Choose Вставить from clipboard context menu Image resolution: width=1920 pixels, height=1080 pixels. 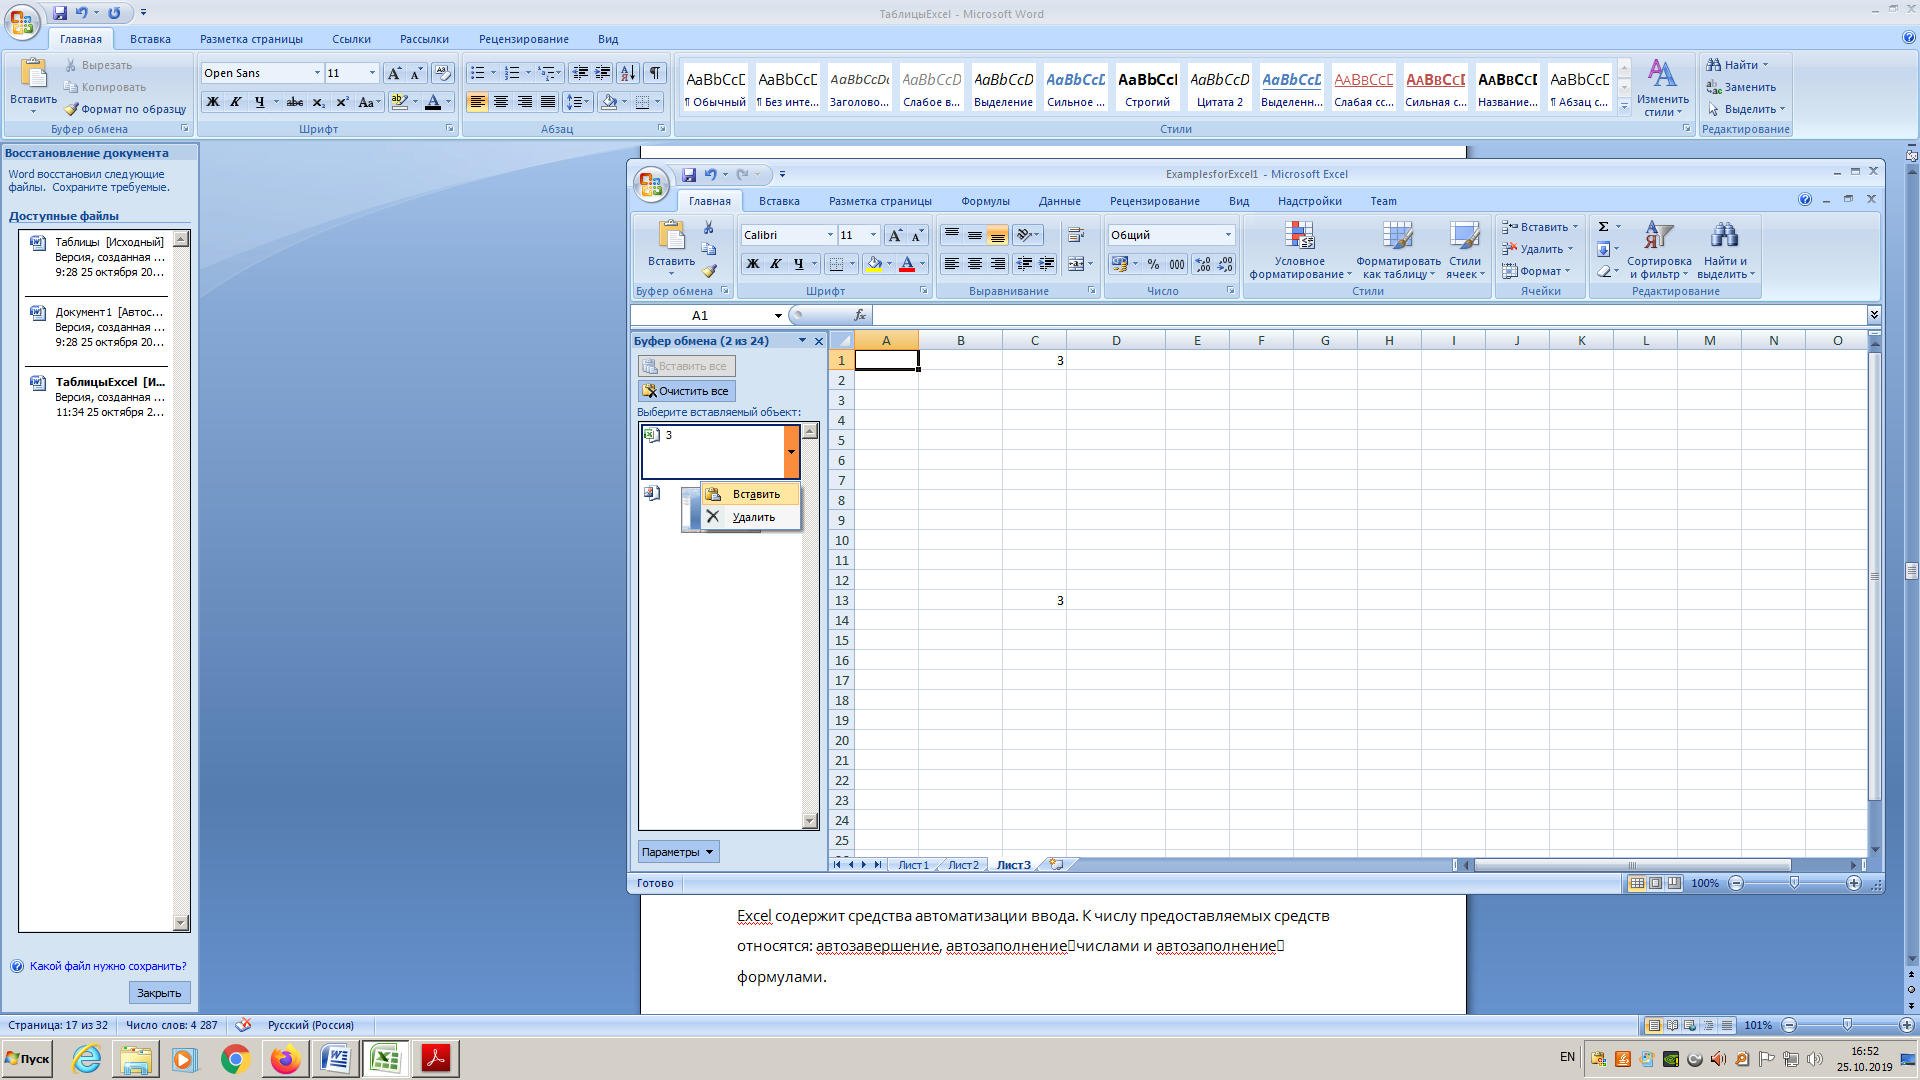point(751,494)
